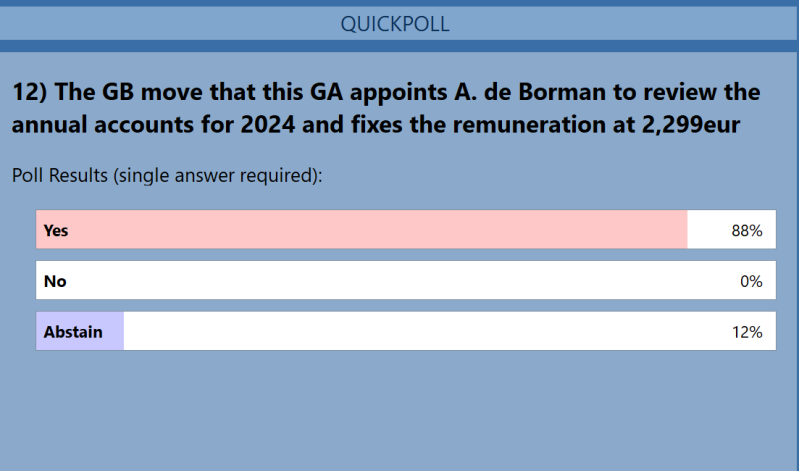Click the 12% result value
The width and height of the screenshot is (799, 471).
tap(747, 332)
